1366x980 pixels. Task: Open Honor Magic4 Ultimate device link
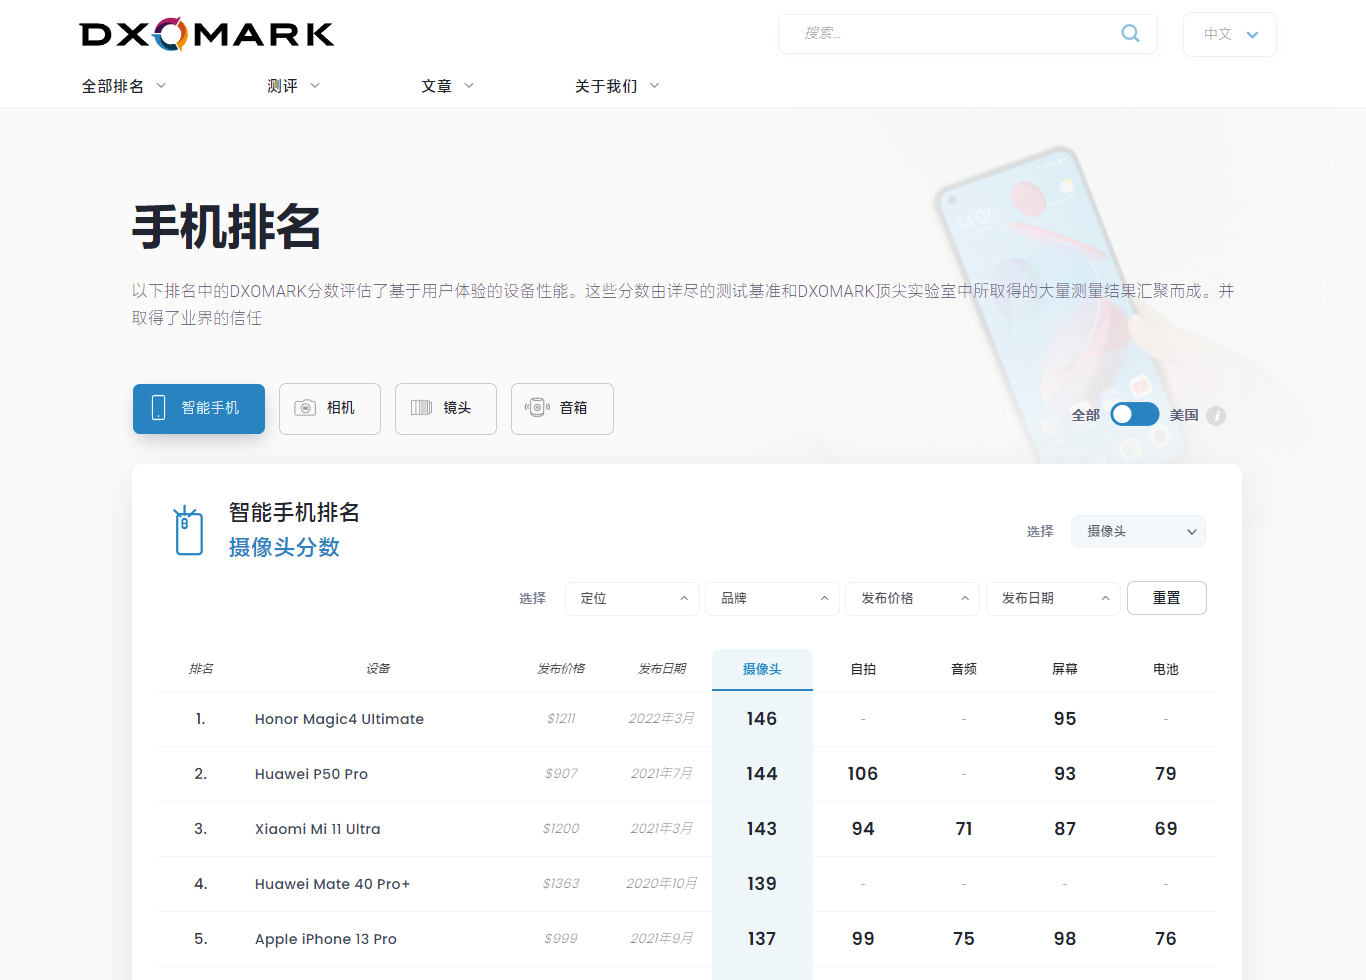[339, 719]
